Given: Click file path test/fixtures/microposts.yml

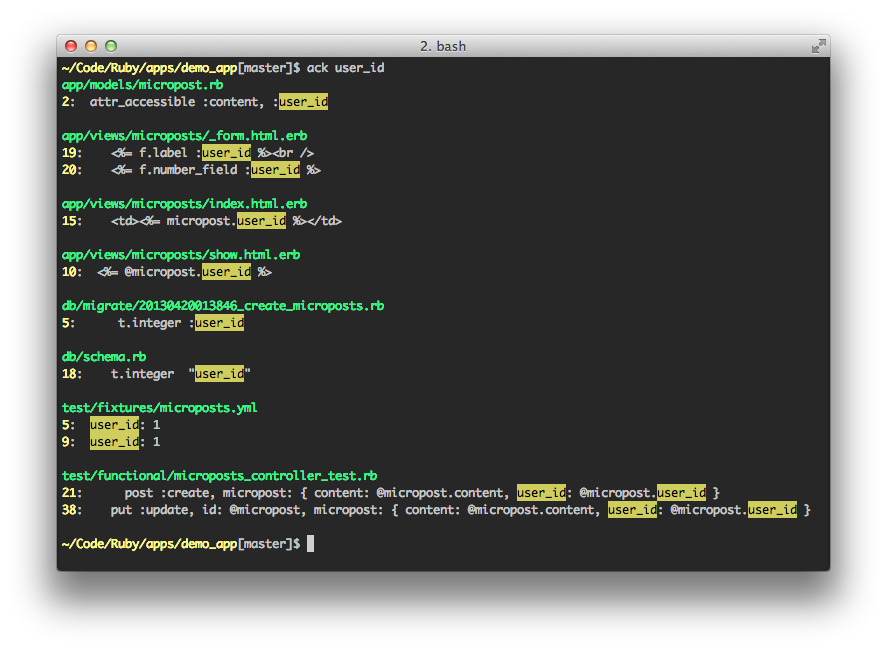Looking at the screenshot, I should (160, 408).
